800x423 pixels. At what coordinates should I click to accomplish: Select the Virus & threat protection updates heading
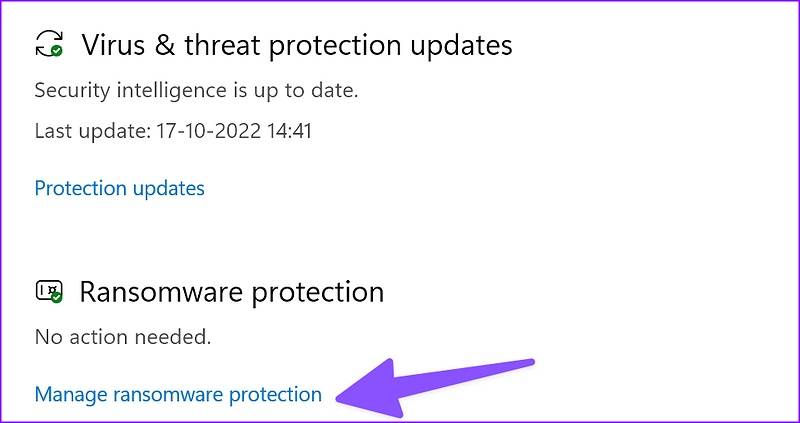(296, 45)
